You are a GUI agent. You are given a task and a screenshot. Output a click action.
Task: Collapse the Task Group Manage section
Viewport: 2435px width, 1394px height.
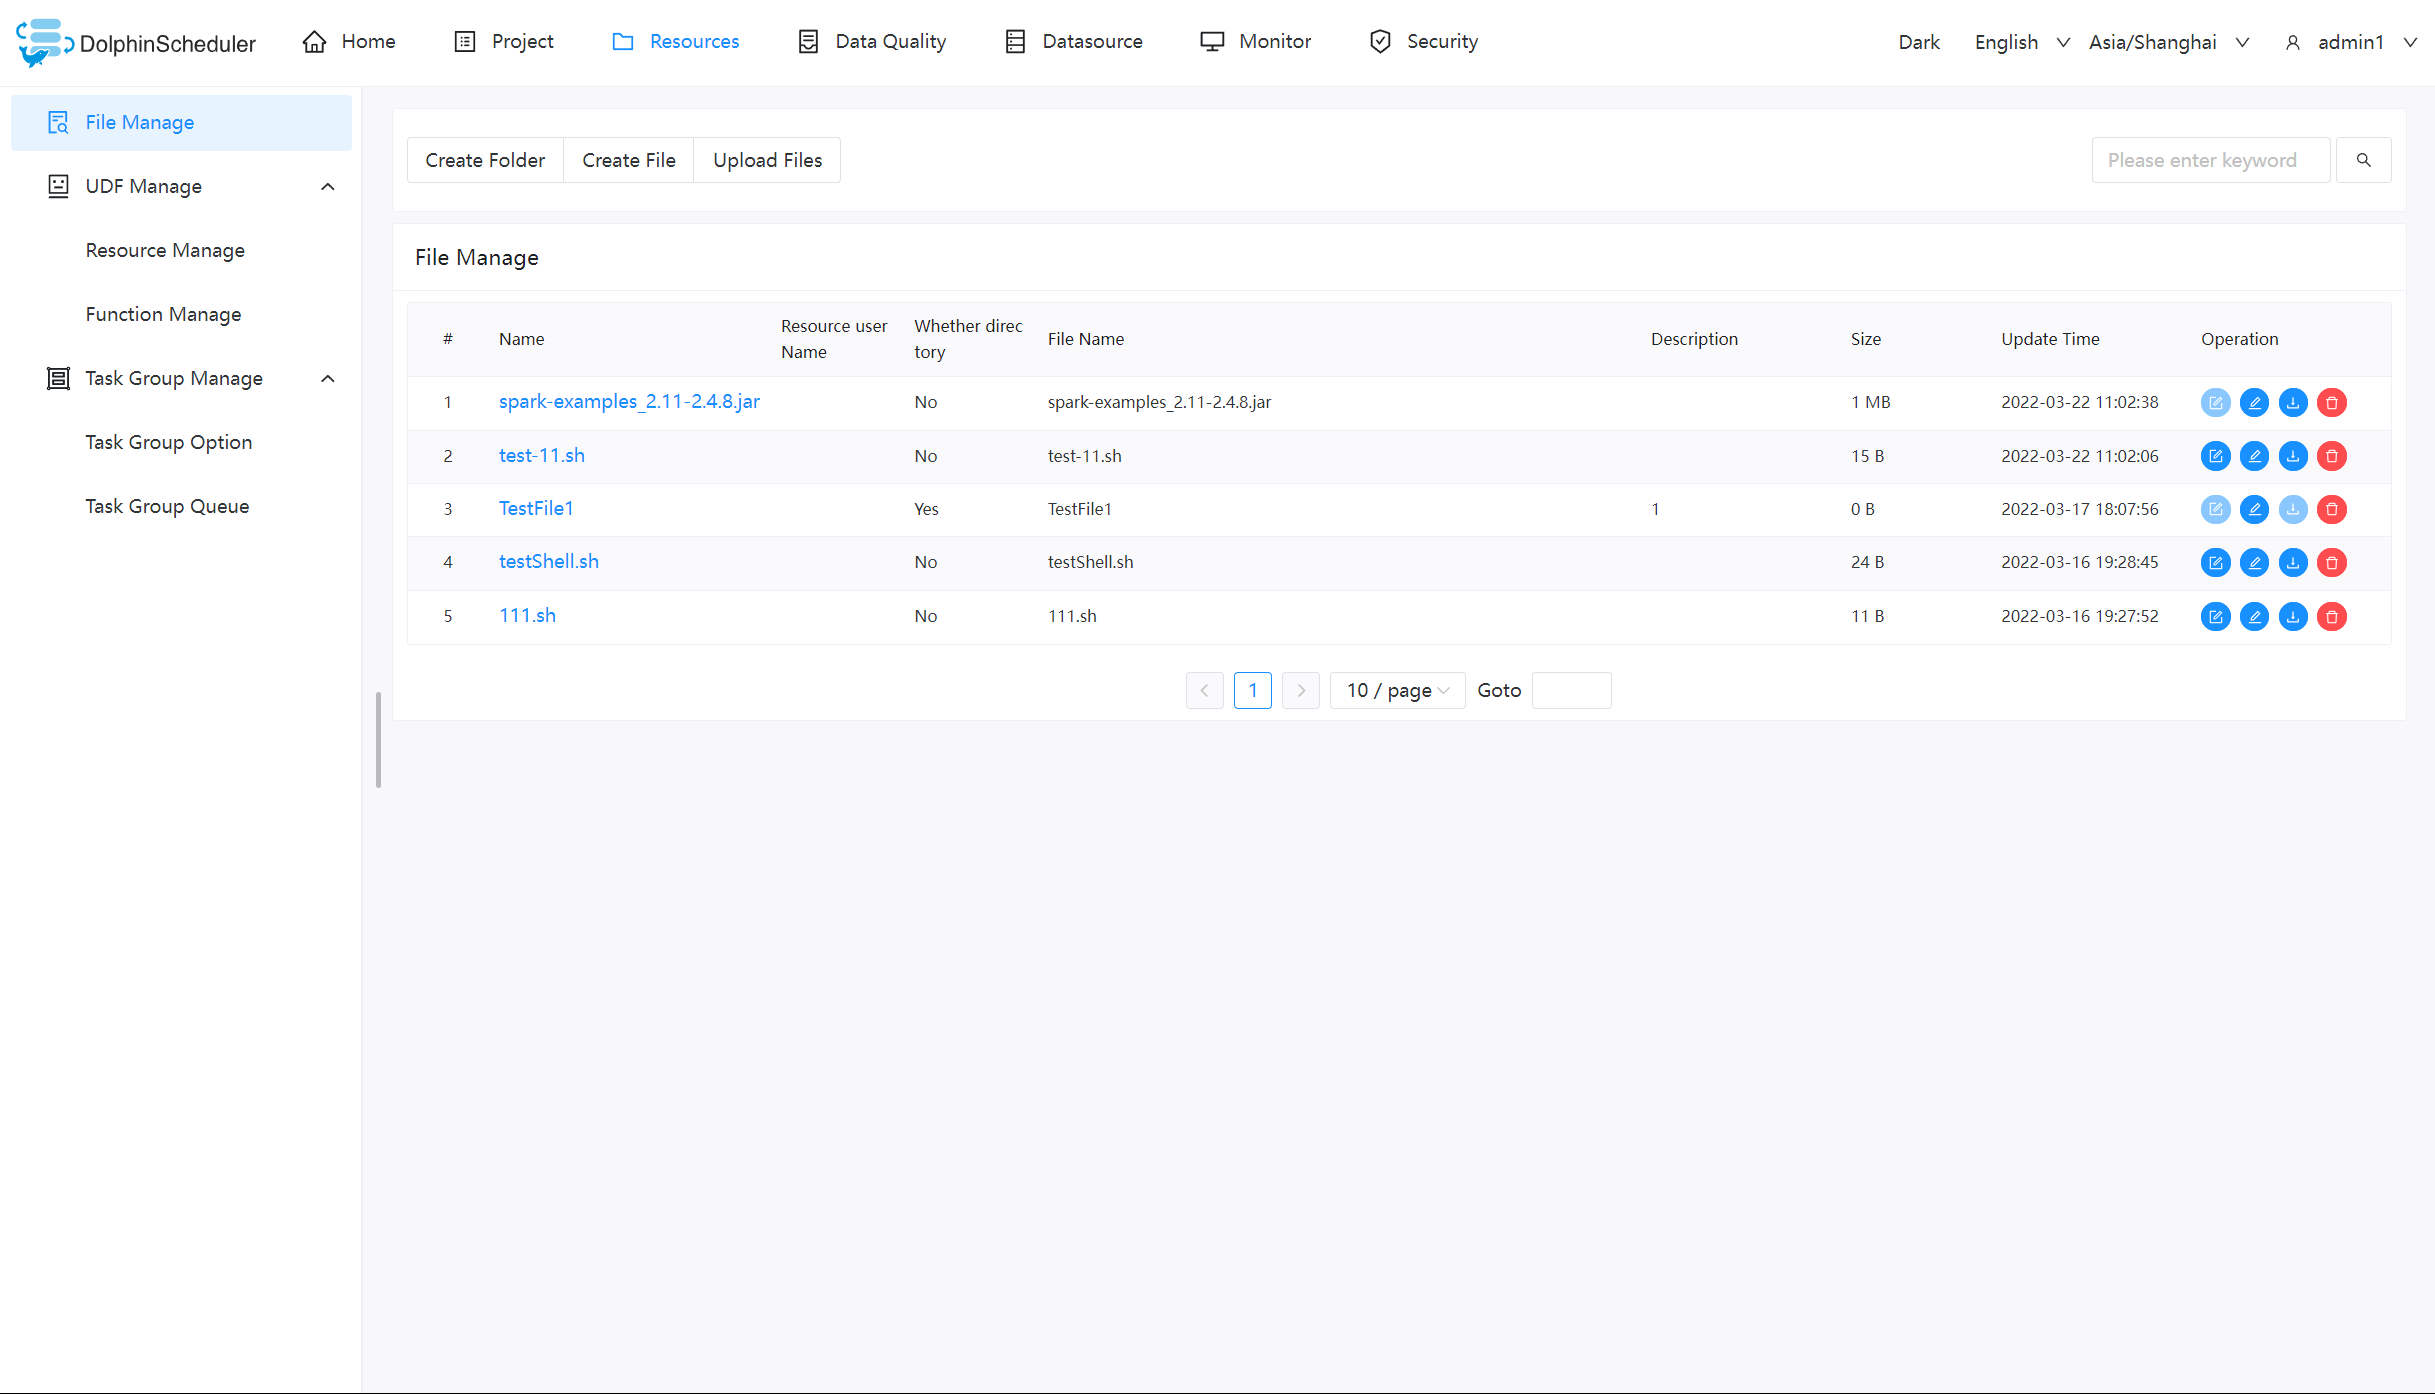[327, 378]
